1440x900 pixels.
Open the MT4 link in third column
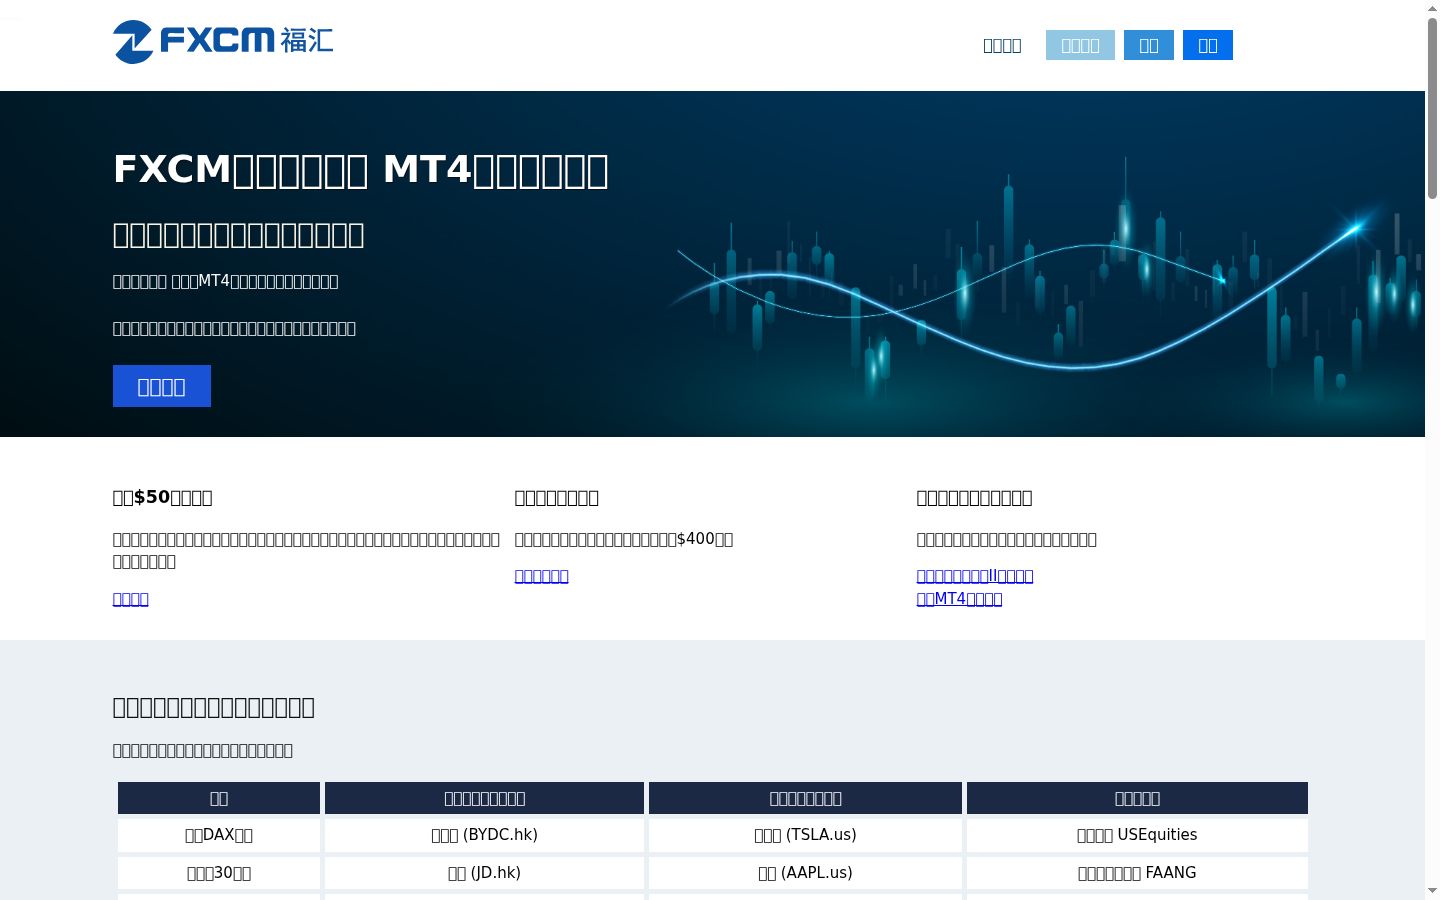pos(960,599)
